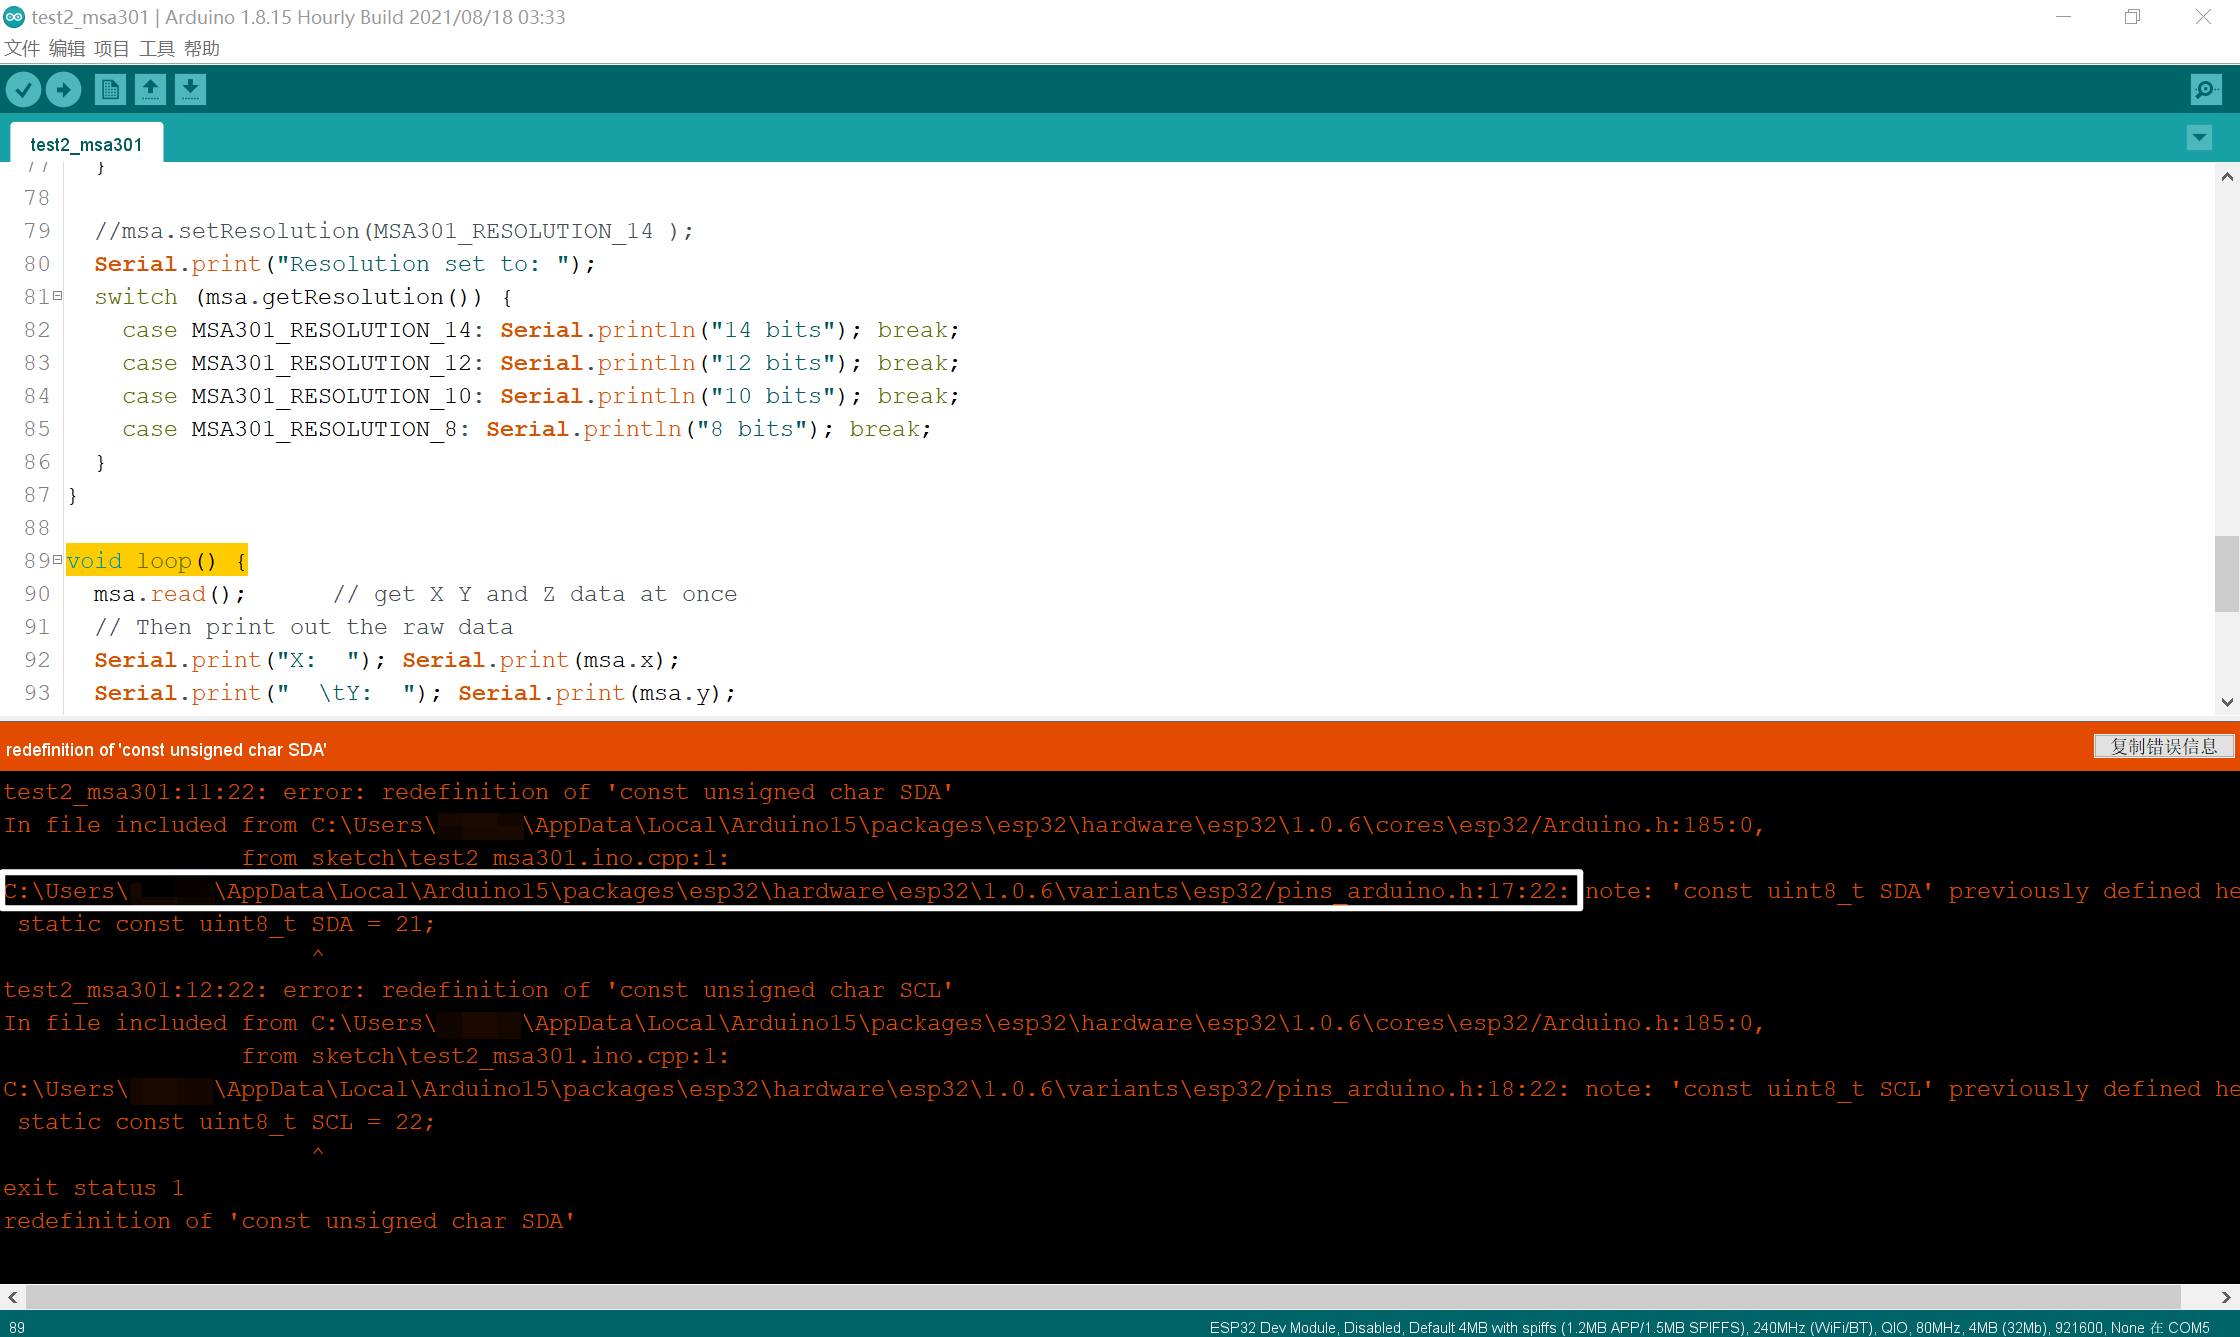Click the Verify checkmark button

[23, 90]
